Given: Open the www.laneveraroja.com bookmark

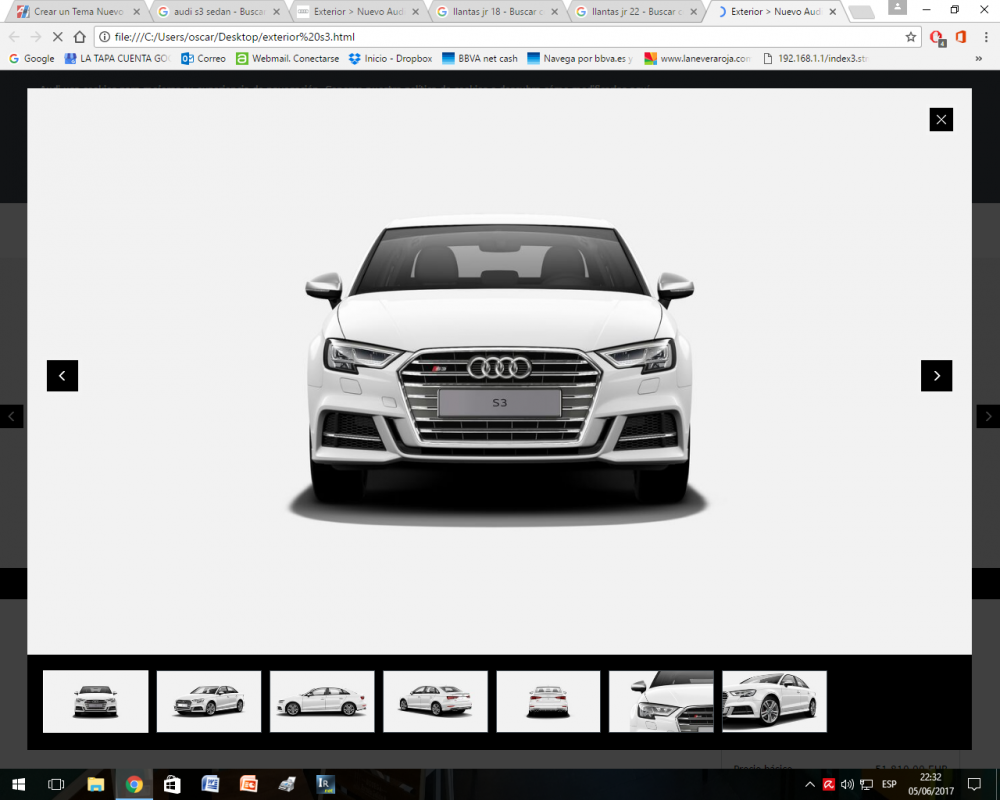Looking at the screenshot, I should click(697, 59).
